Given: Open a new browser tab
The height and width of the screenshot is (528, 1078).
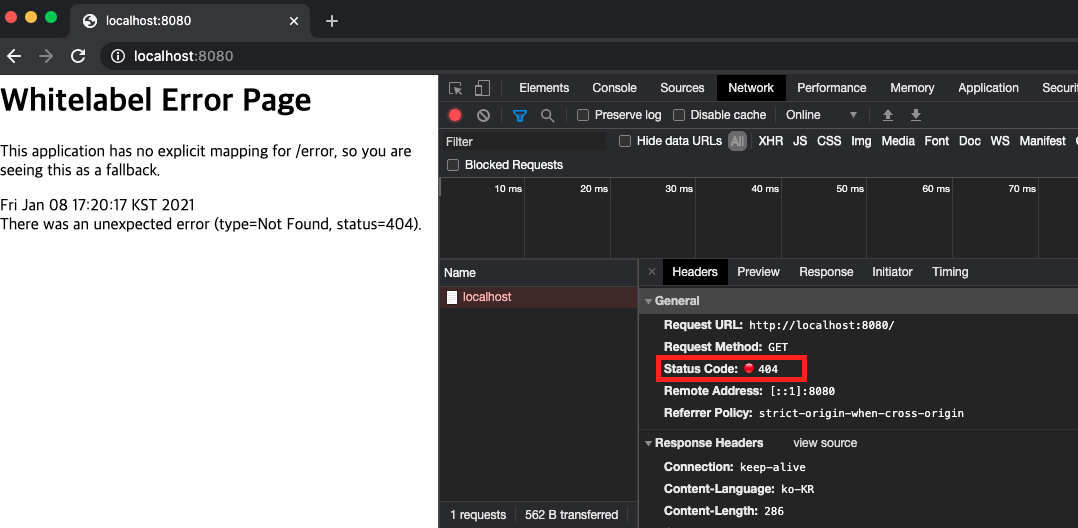Looking at the screenshot, I should pos(331,21).
